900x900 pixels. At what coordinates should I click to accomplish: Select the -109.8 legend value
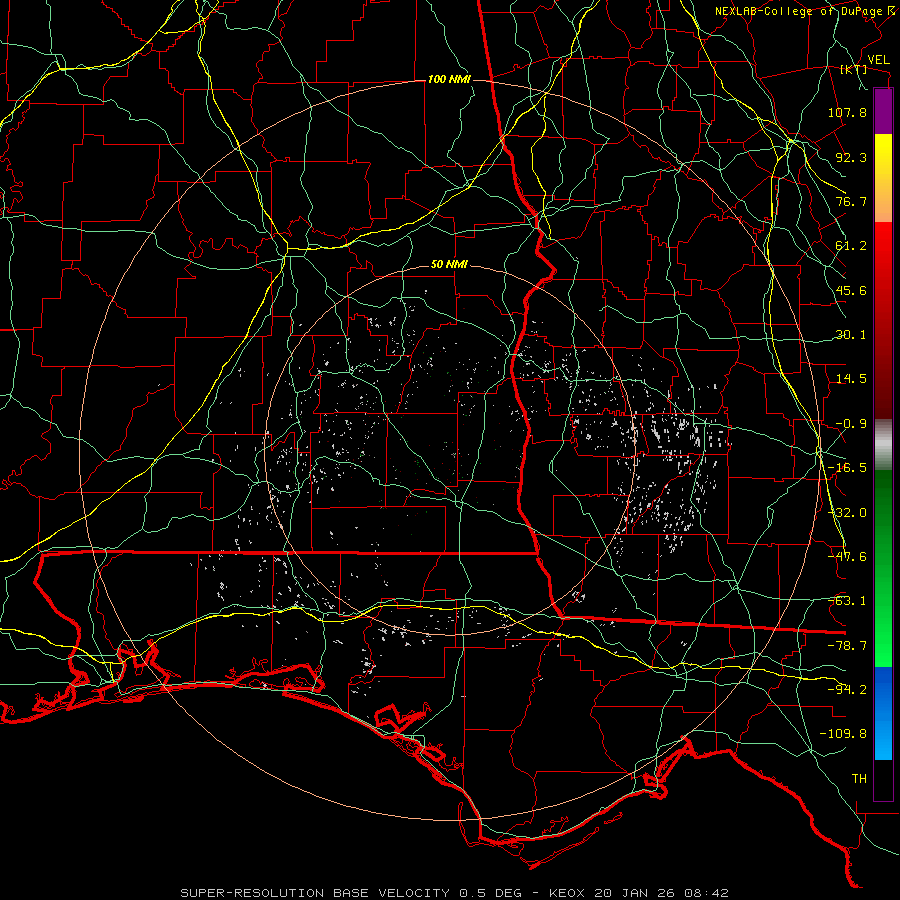pyautogui.click(x=843, y=734)
